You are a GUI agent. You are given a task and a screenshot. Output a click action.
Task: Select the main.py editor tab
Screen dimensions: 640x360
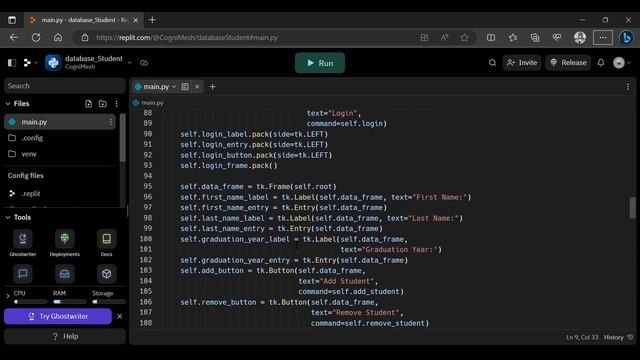coord(156,87)
